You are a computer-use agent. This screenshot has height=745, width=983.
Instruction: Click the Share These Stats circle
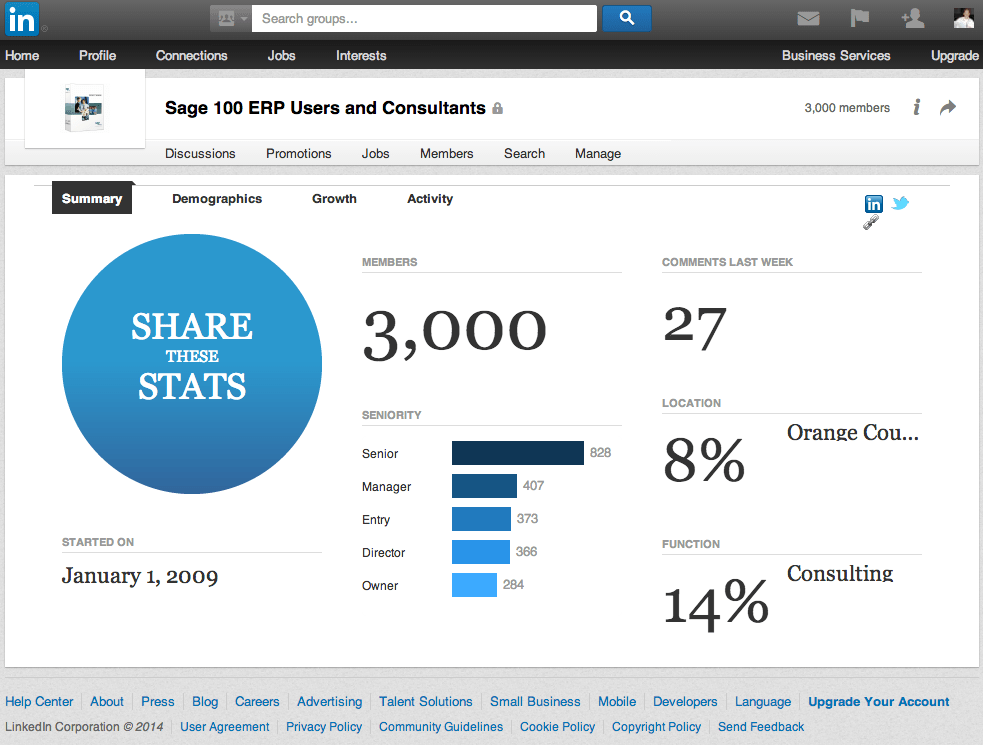pyautogui.click(x=192, y=364)
